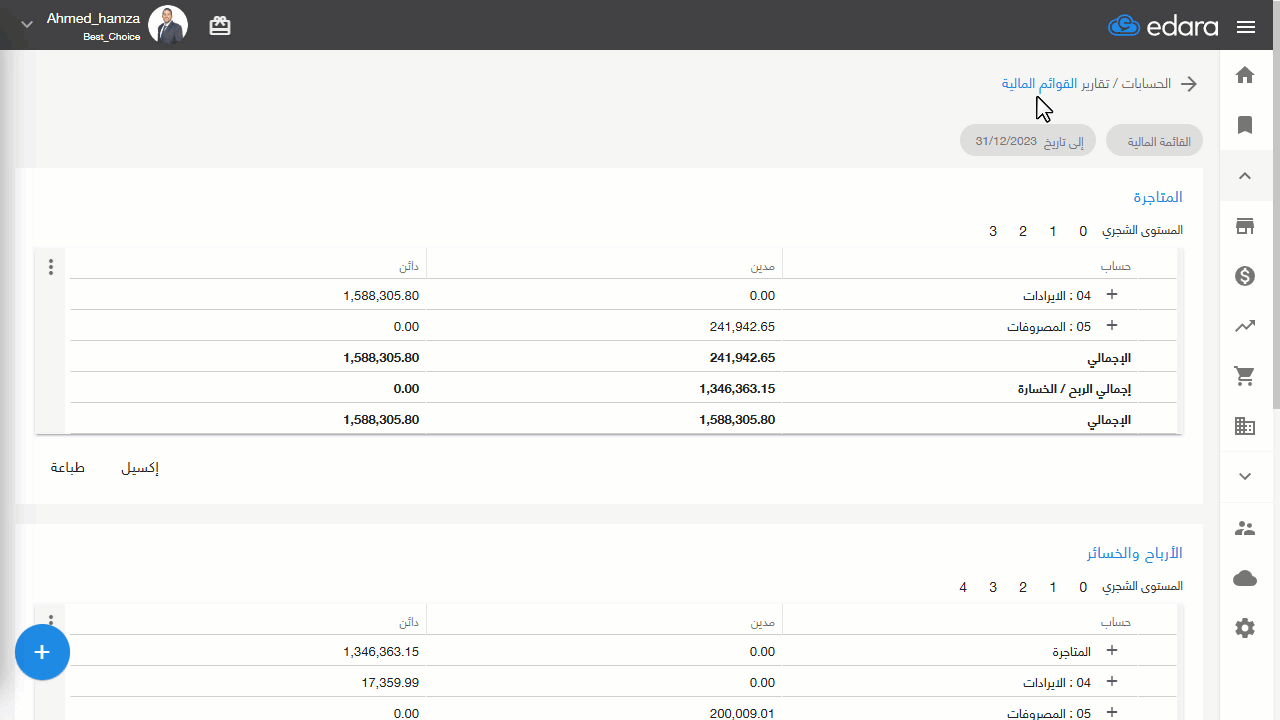Open the trending chart sidebar icon

click(1245, 326)
